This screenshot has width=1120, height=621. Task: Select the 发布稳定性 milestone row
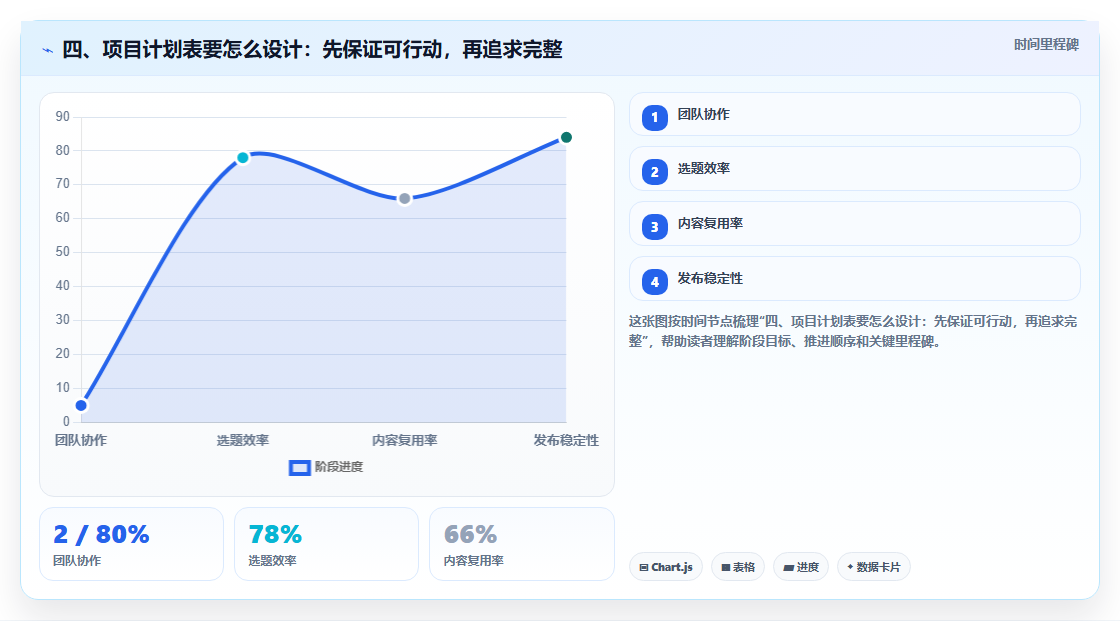pyautogui.click(x=854, y=279)
